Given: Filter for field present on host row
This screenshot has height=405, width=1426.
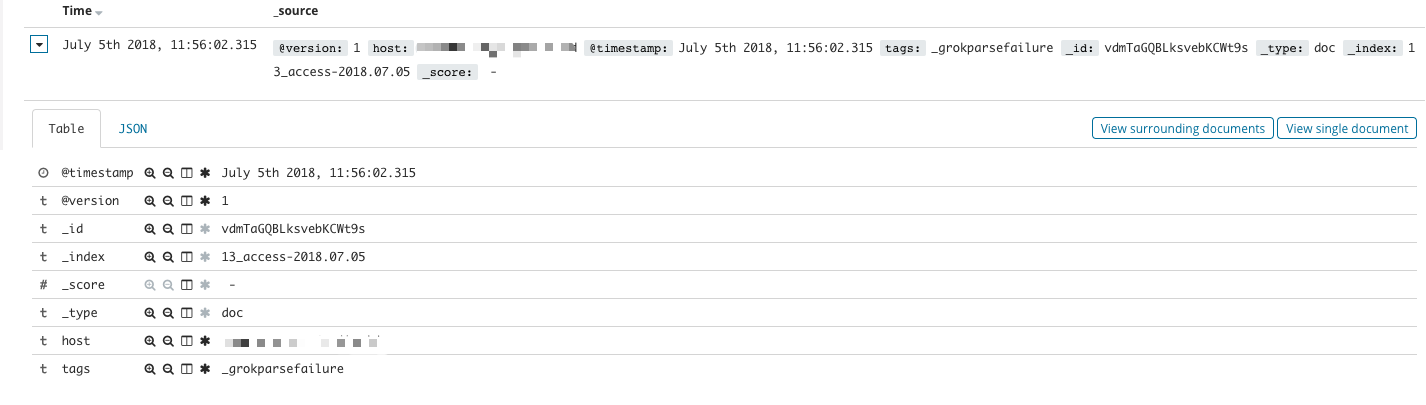Looking at the screenshot, I should pyautogui.click(x=205, y=341).
